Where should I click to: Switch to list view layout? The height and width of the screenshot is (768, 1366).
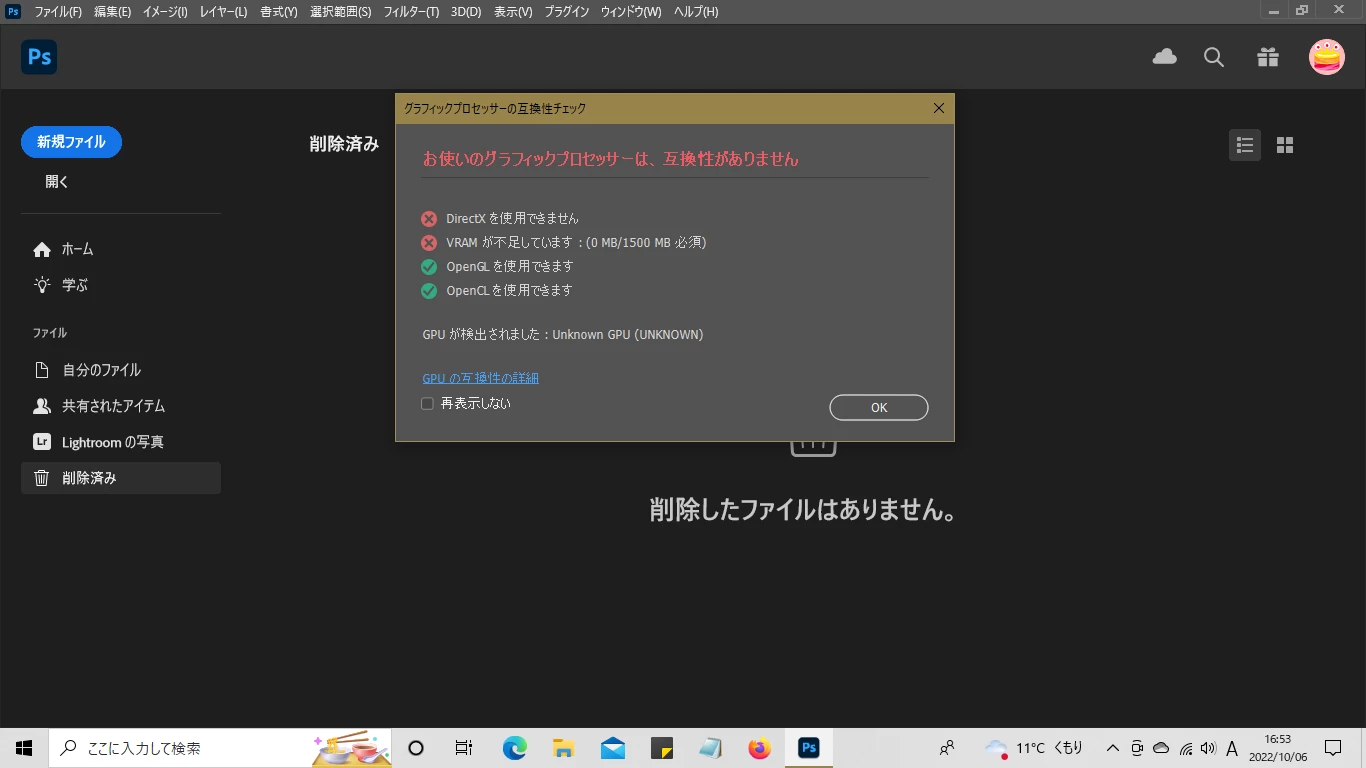pyautogui.click(x=1245, y=145)
